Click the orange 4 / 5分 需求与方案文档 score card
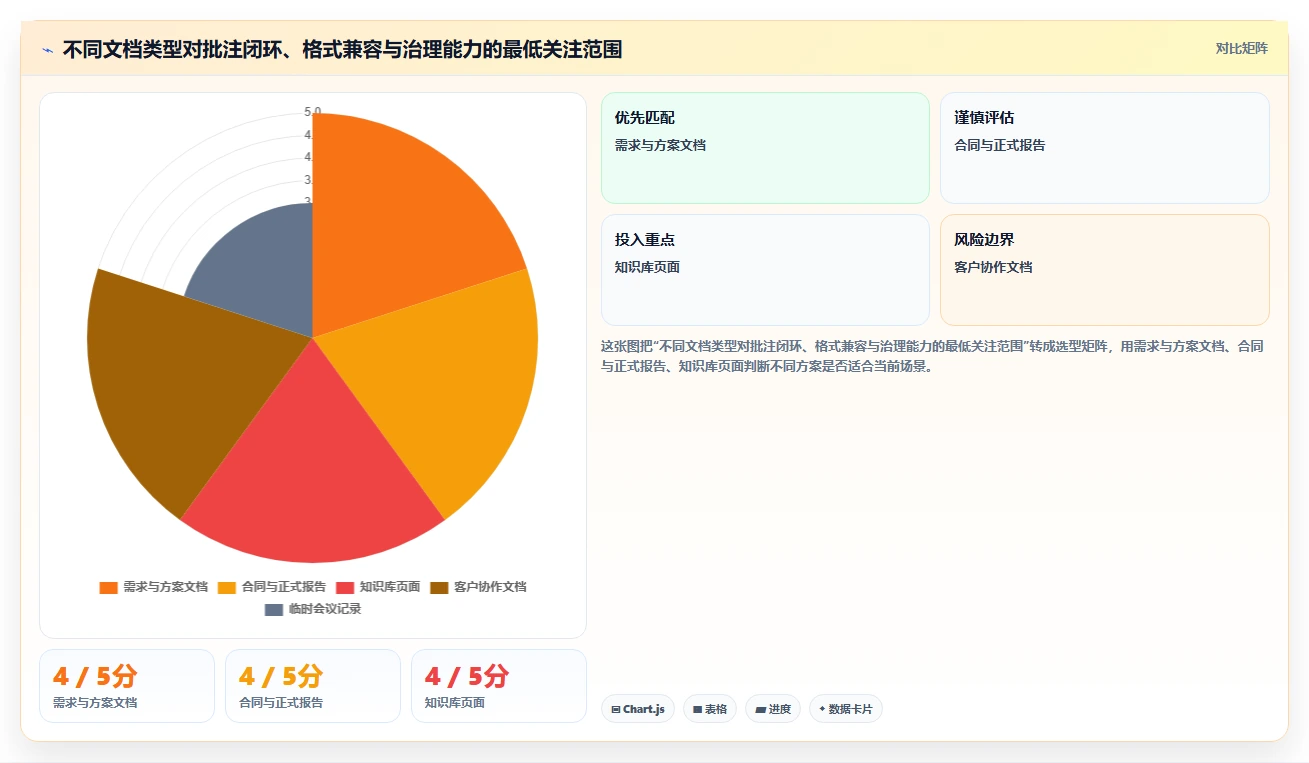The height and width of the screenshot is (763, 1309). point(127,686)
